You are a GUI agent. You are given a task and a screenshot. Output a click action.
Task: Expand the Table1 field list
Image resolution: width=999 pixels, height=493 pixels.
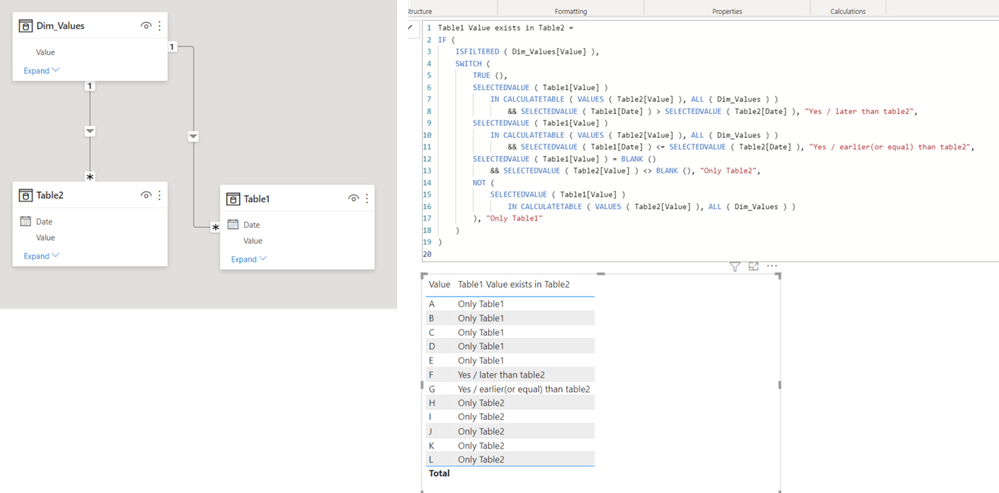tap(249, 259)
